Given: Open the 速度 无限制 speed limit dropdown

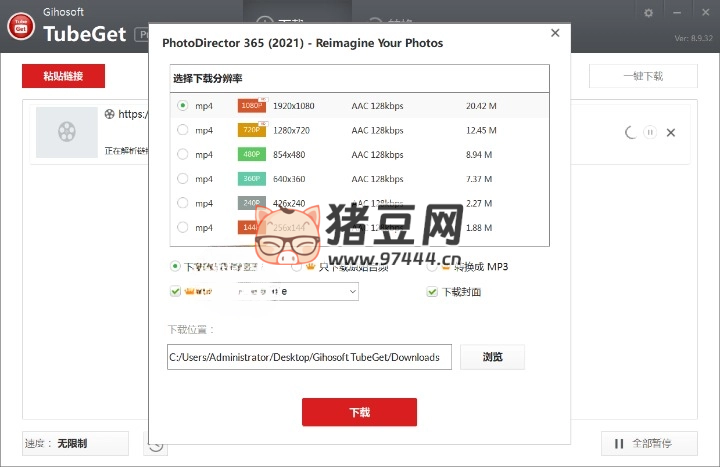Looking at the screenshot, I should [x=76, y=443].
